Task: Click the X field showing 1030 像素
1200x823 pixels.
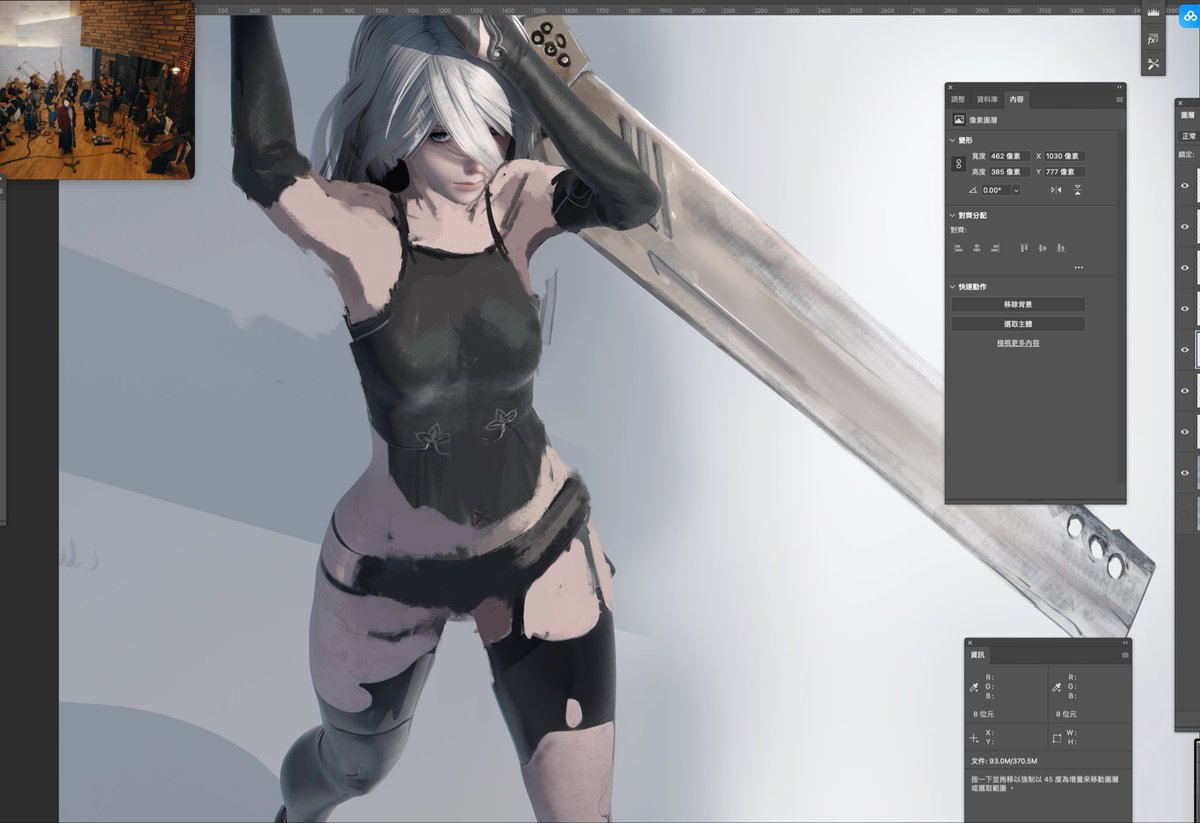Action: point(1065,156)
